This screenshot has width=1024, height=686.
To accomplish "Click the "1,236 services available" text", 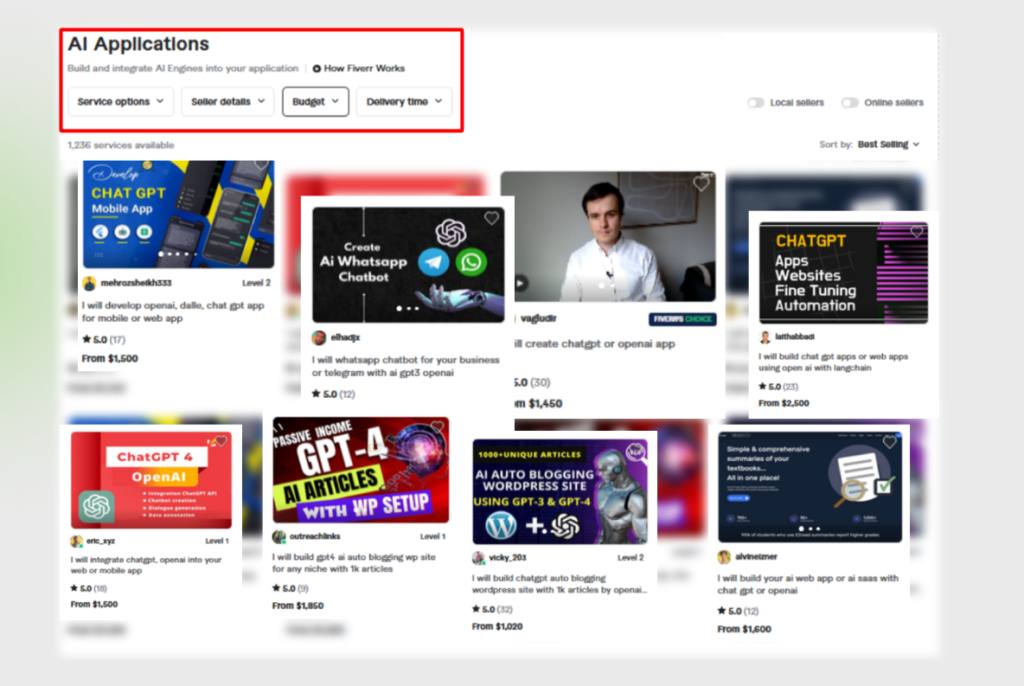I will [121, 145].
